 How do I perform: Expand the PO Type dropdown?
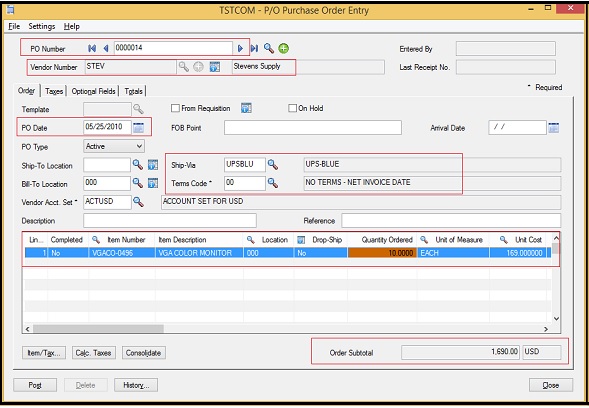click(x=139, y=146)
